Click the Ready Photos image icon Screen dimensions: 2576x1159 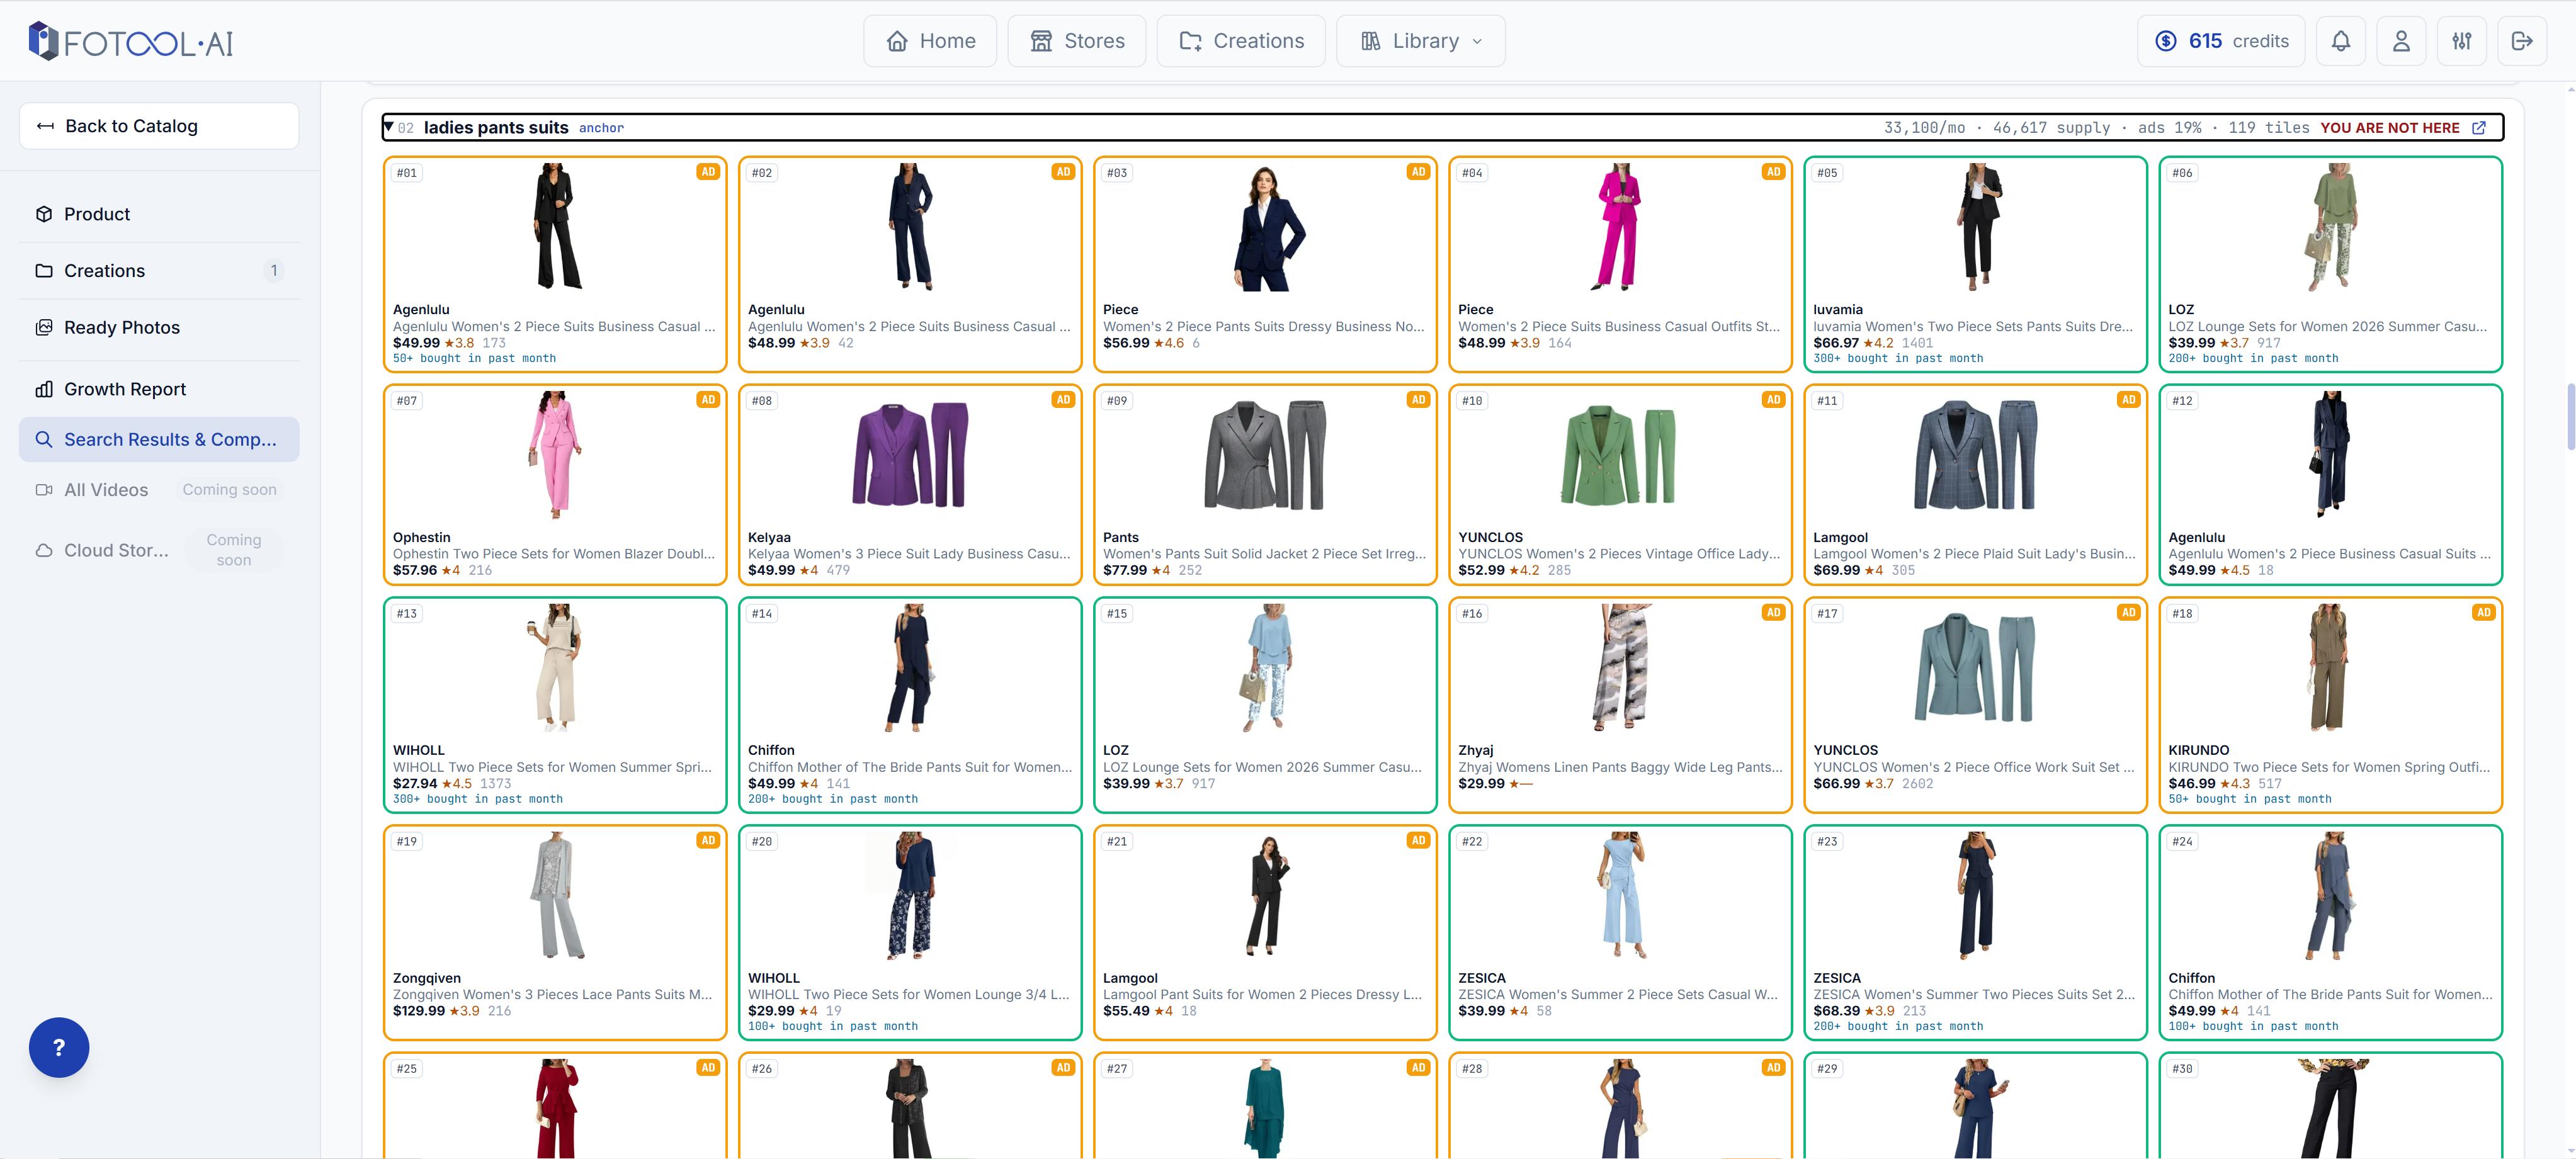(44, 327)
